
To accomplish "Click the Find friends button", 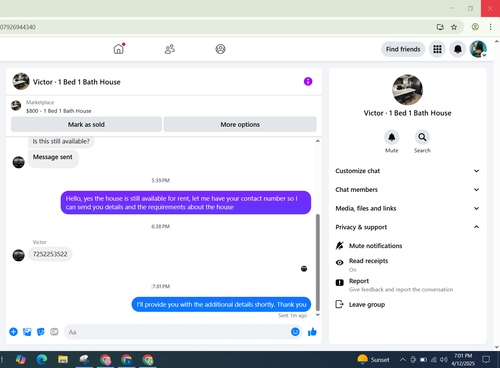I will tap(403, 49).
